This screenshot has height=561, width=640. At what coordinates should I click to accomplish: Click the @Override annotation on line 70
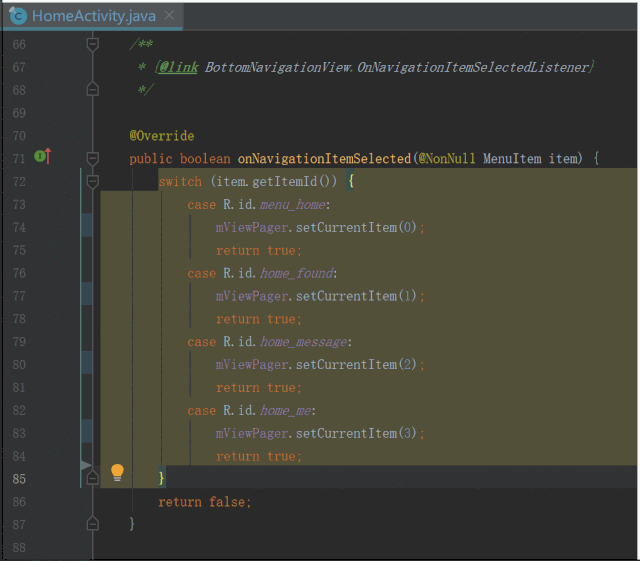click(161, 135)
